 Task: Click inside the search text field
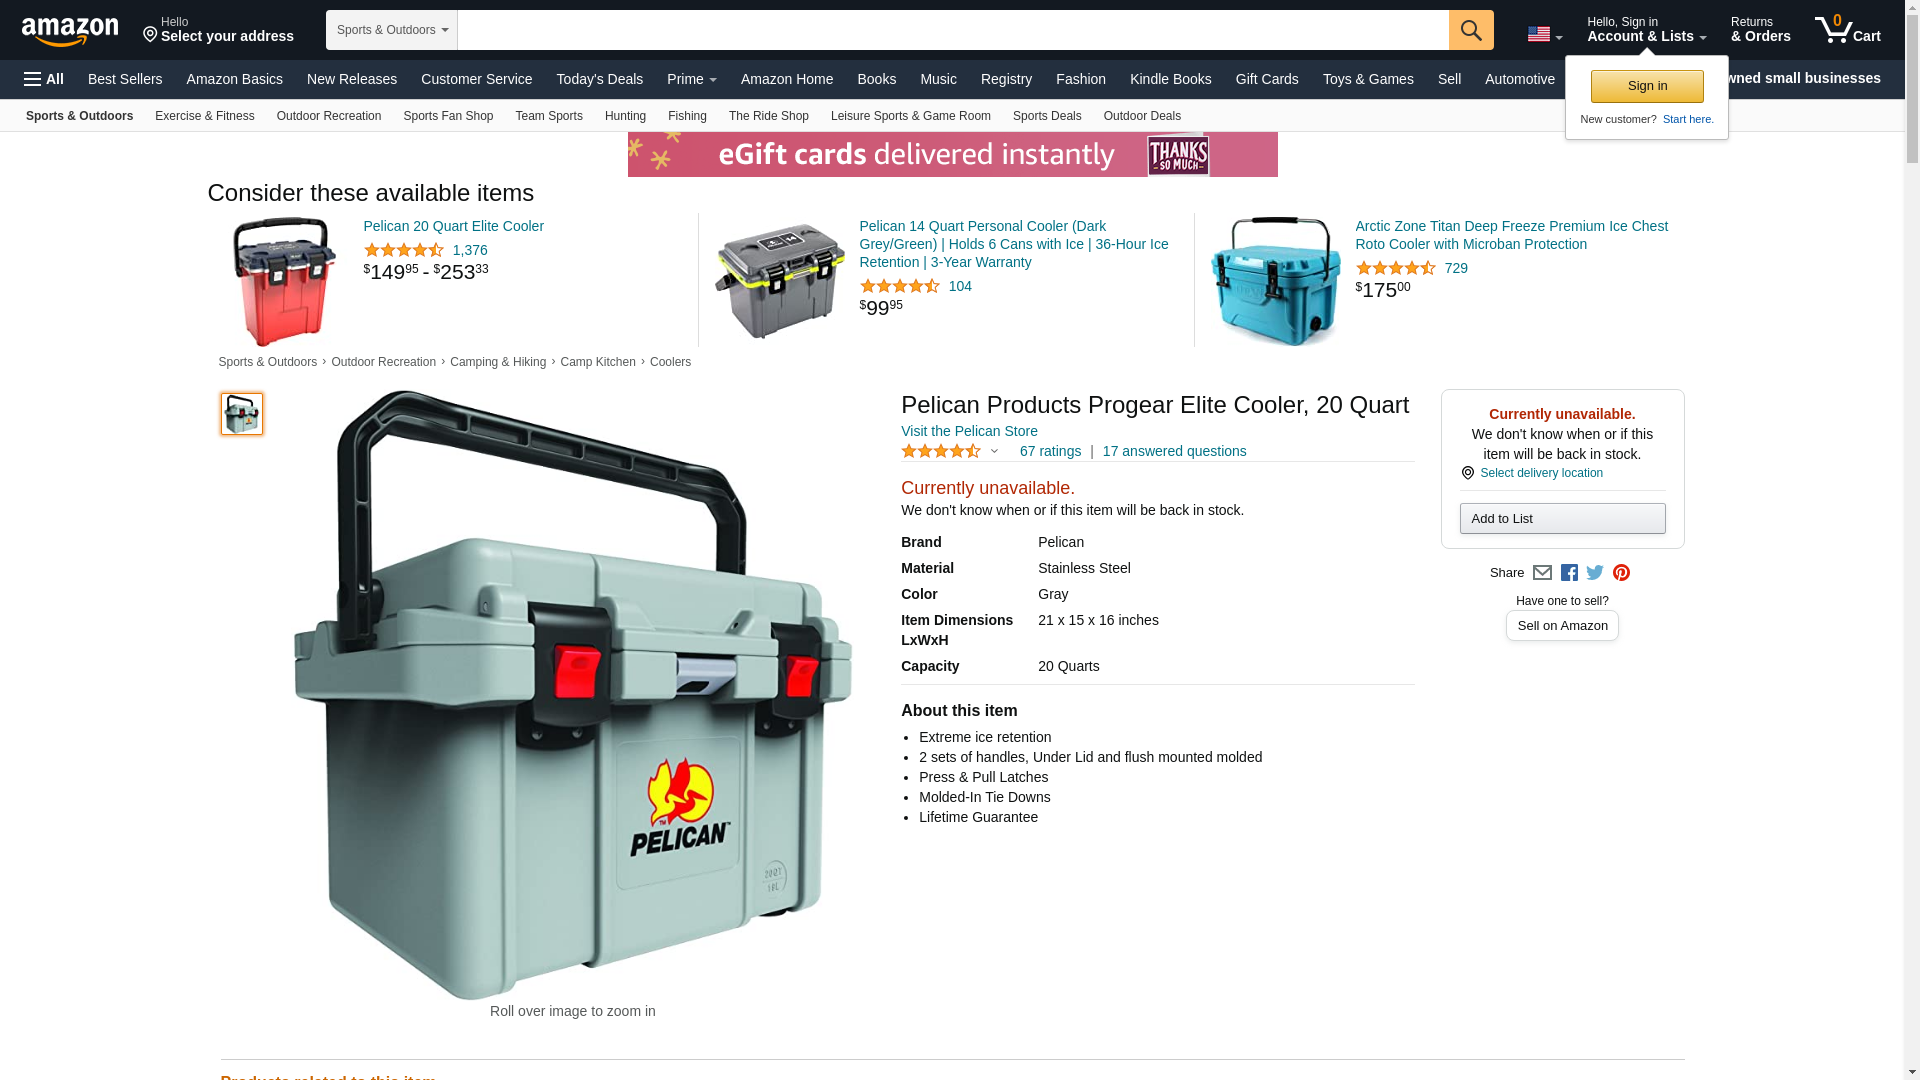(x=953, y=30)
